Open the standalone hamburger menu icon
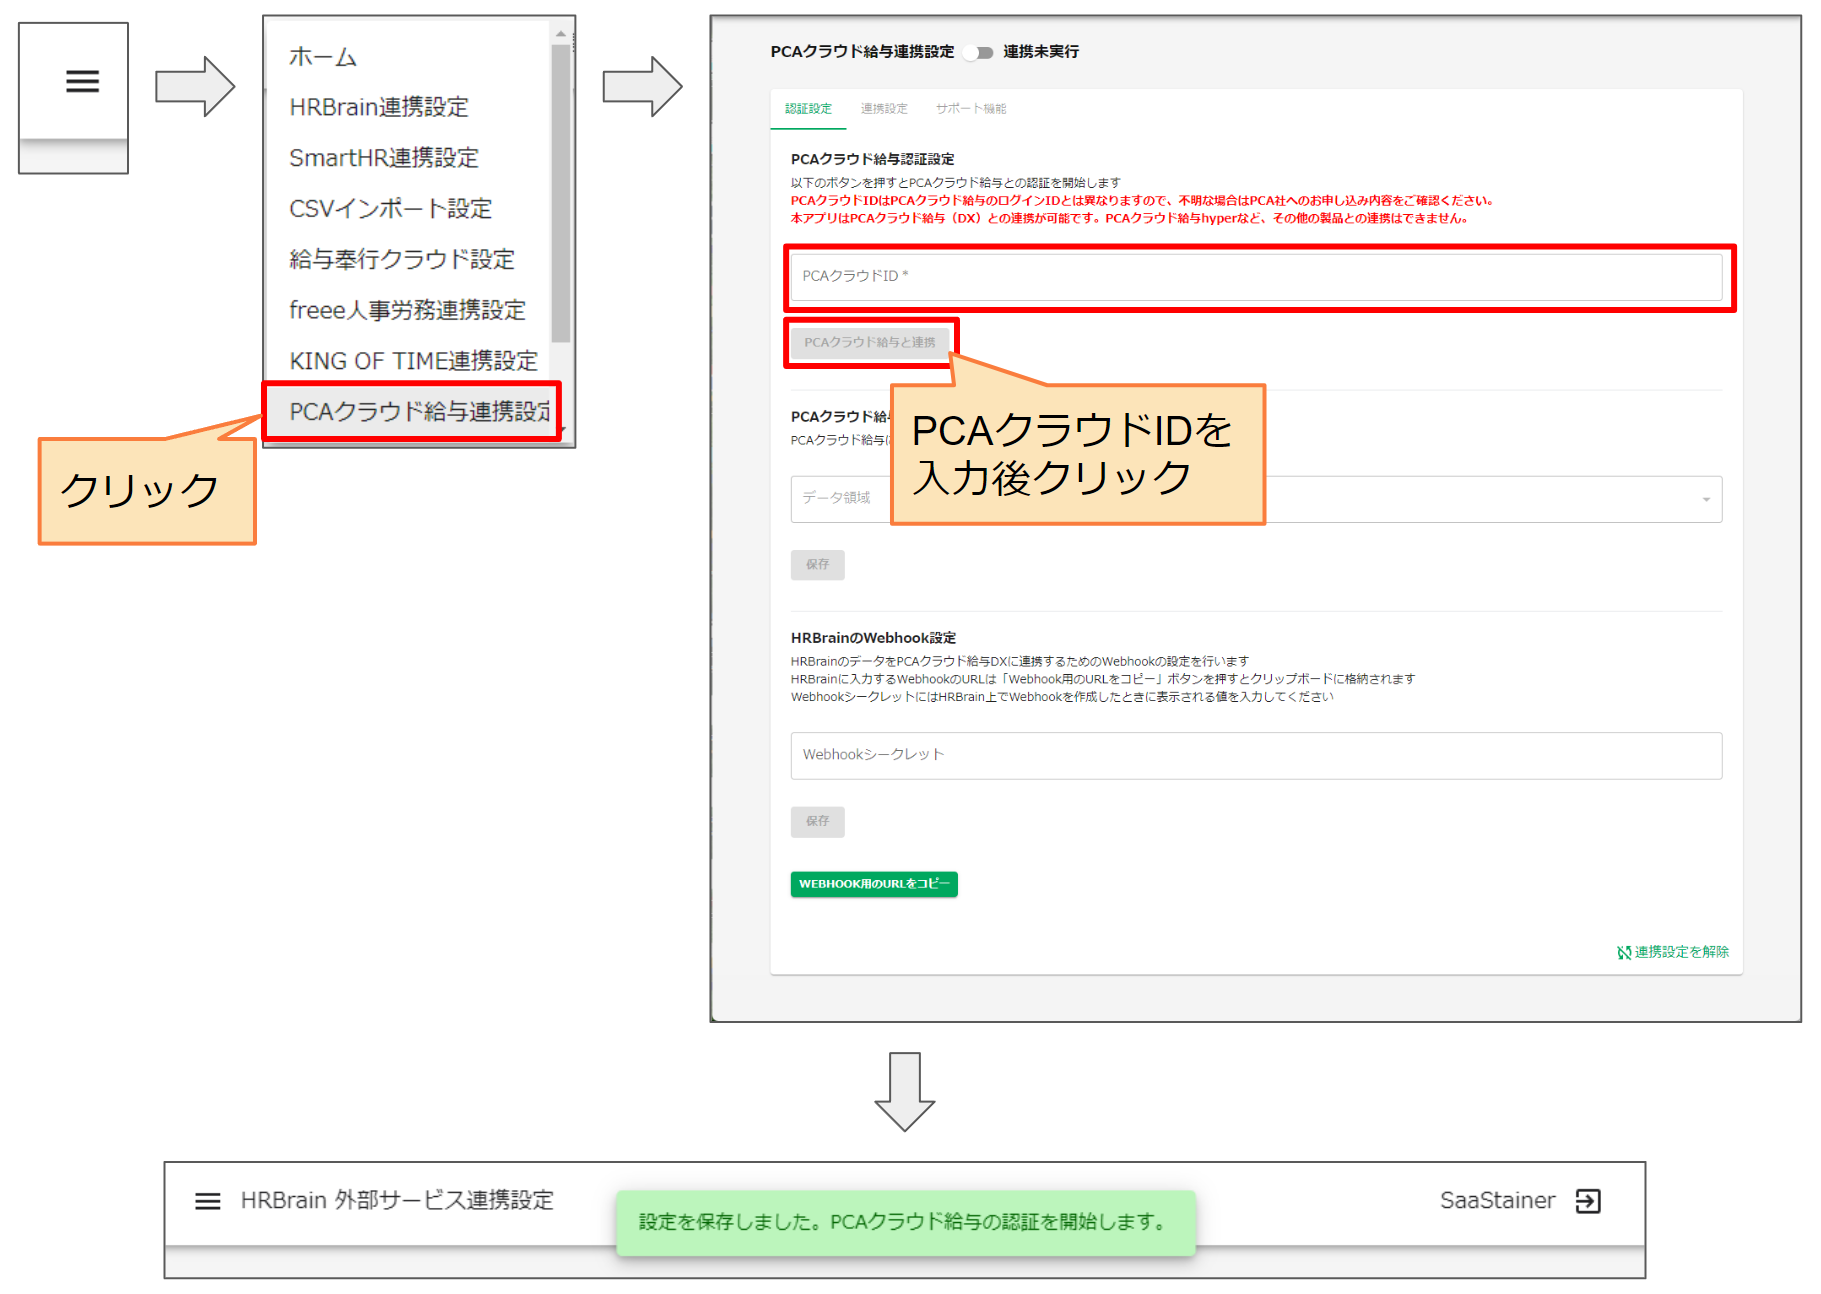Screen dimensions: 1821x1294 [x=82, y=81]
